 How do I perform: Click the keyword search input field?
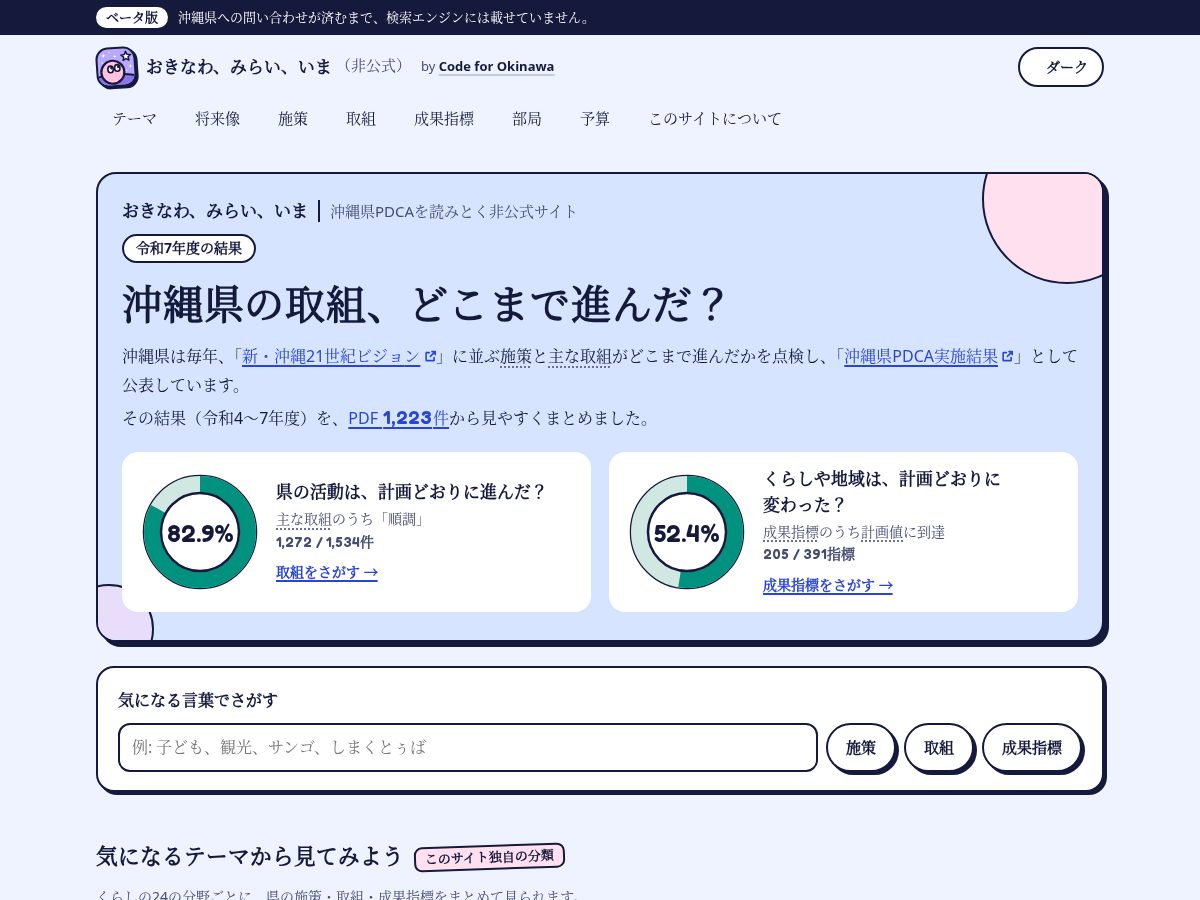[468, 747]
